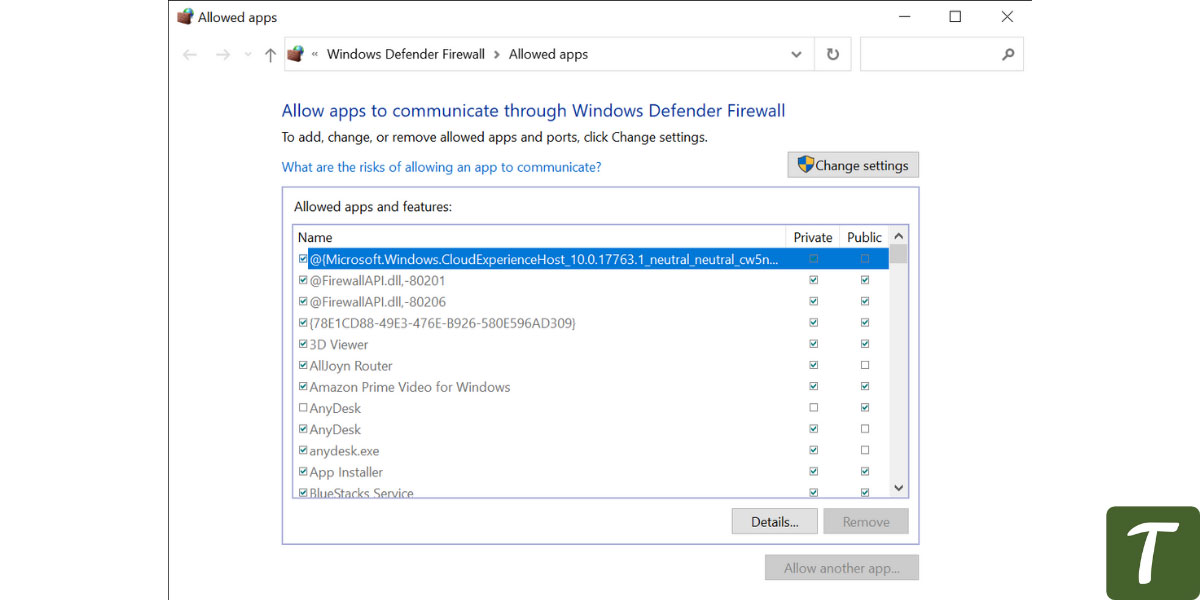Toggle the CloudExperienceHost name checkbox
1200x600 pixels.
303,258
